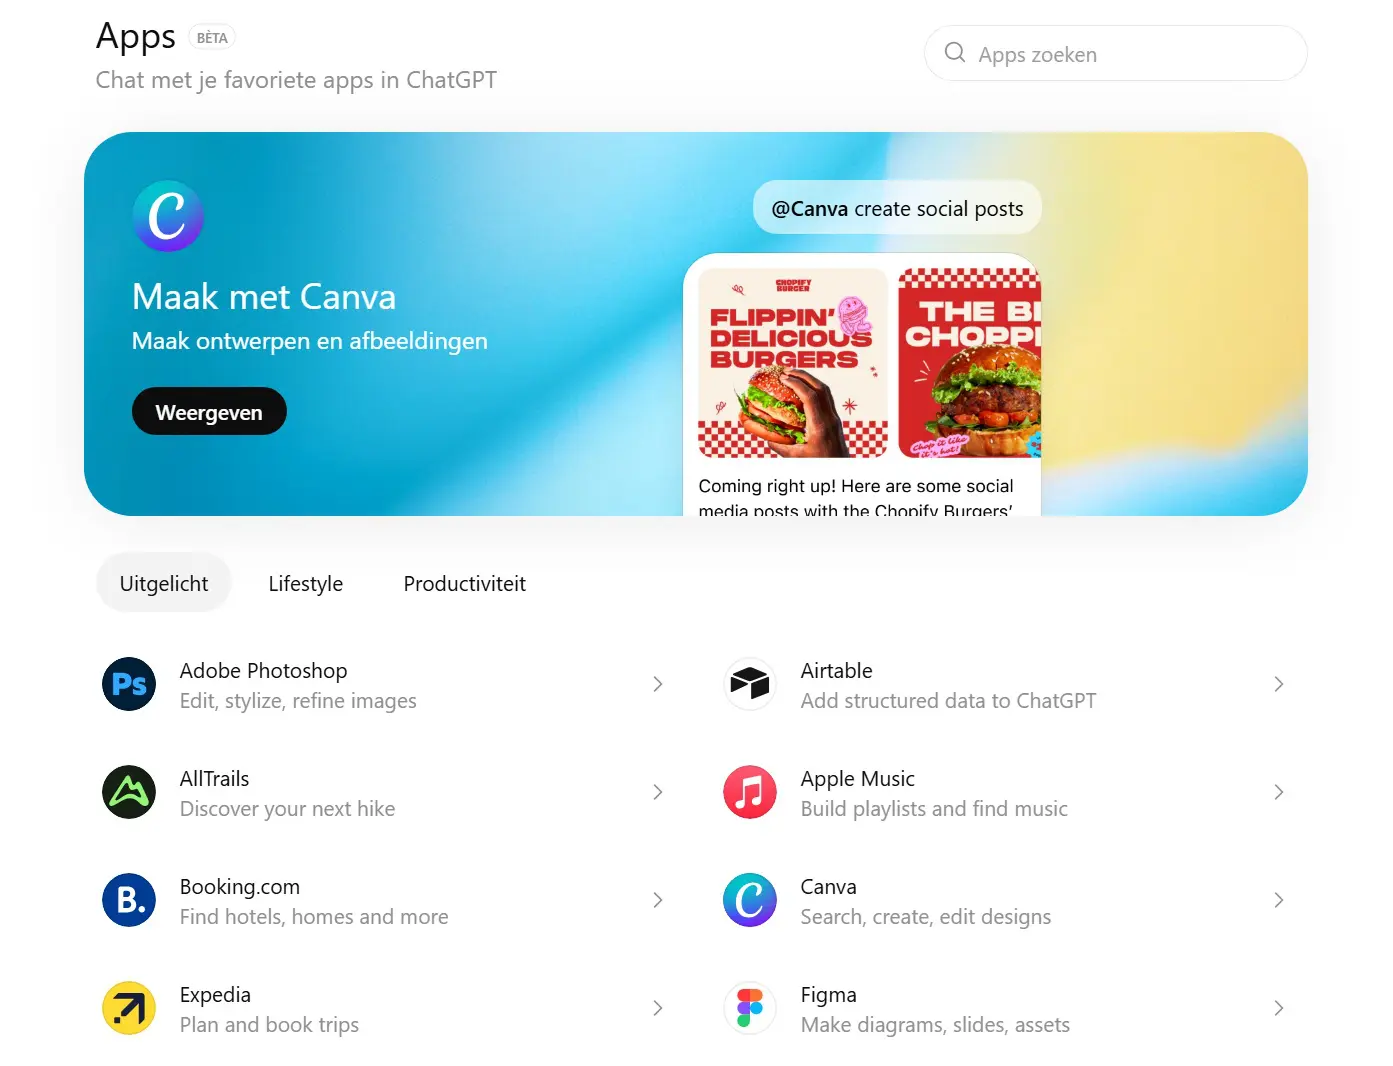Select the Figma logo icon
The image size is (1393, 1066).
pyautogui.click(x=750, y=1008)
